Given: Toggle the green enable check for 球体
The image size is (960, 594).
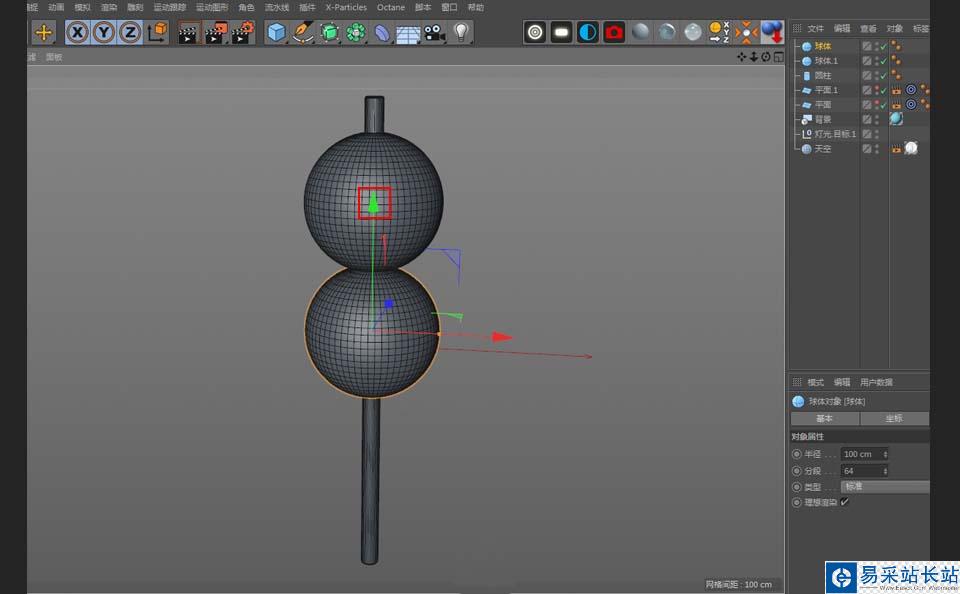Looking at the screenshot, I should pyautogui.click(x=883, y=47).
